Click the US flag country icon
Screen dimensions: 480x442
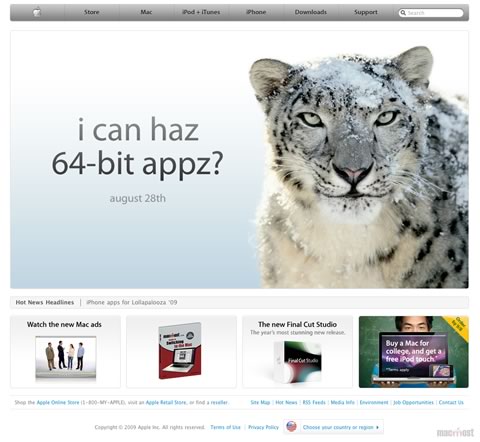pos(291,427)
